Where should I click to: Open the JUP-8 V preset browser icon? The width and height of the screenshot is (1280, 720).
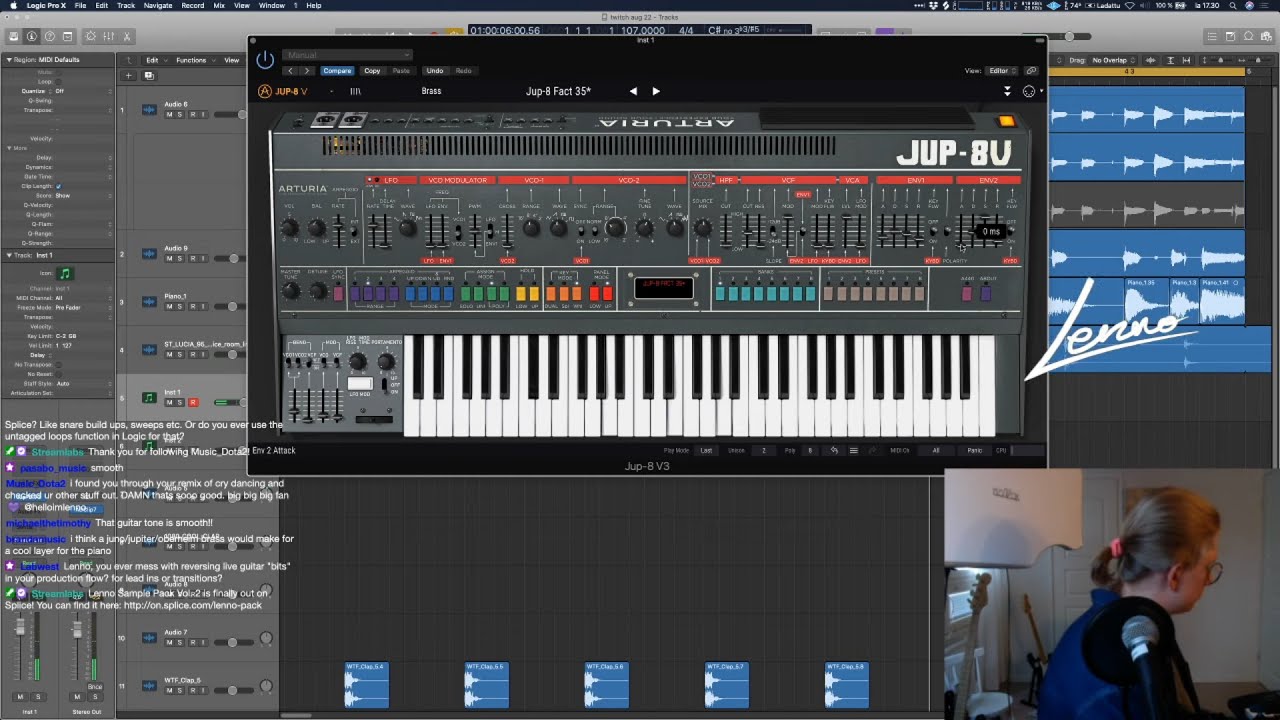coord(355,91)
